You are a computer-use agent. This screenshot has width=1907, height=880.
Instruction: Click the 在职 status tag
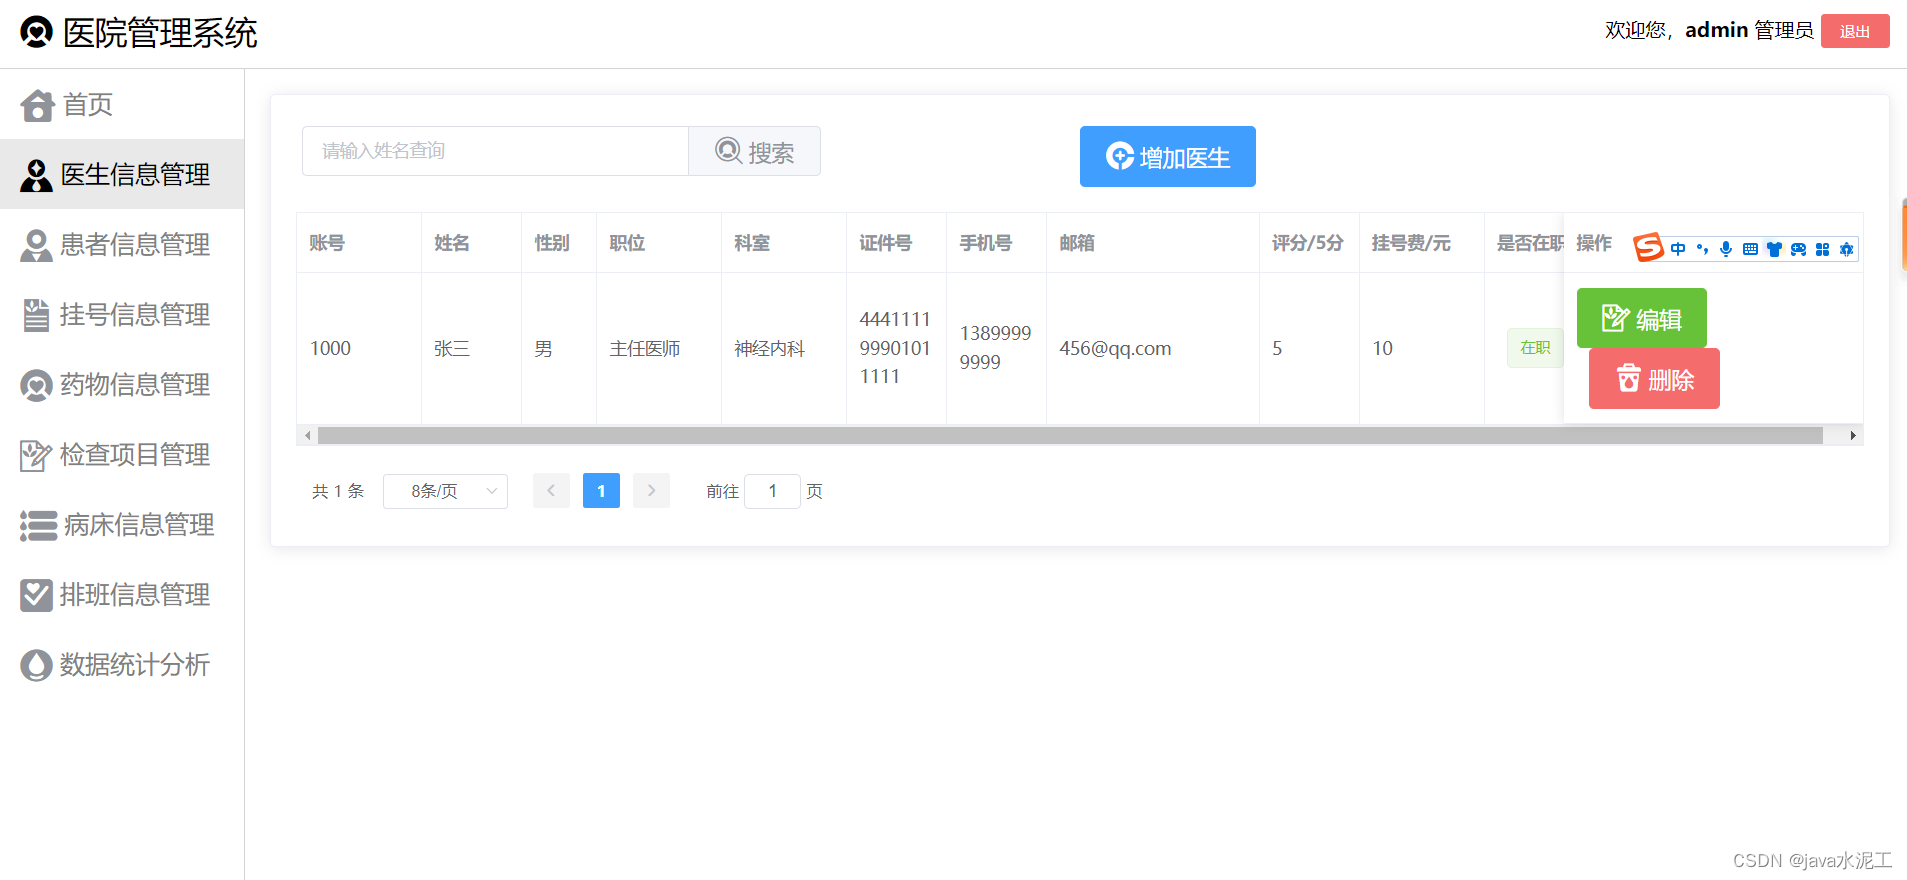point(1535,348)
